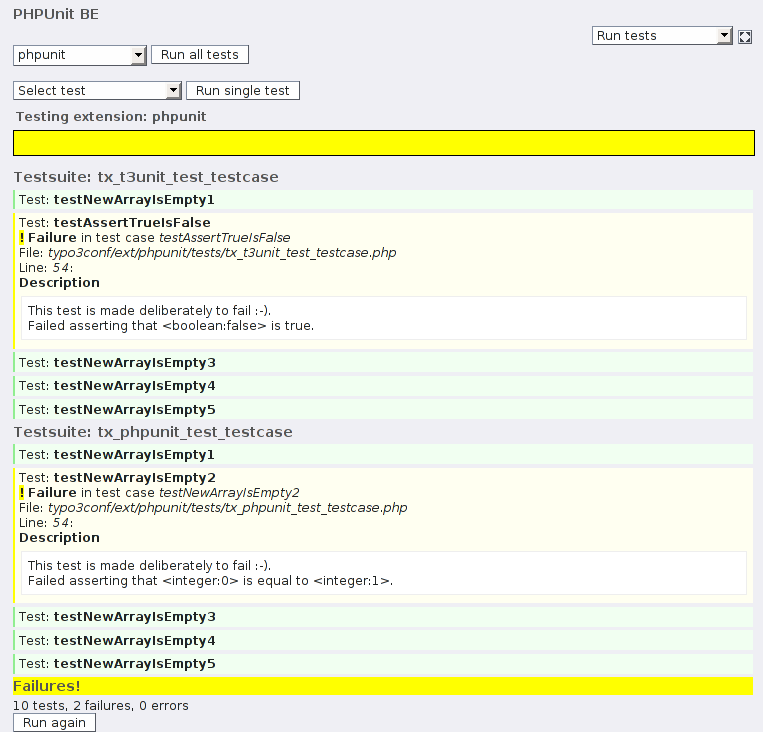This screenshot has width=763, height=732.
Task: Click the PHPUnit BE page title
Action: 56,14
